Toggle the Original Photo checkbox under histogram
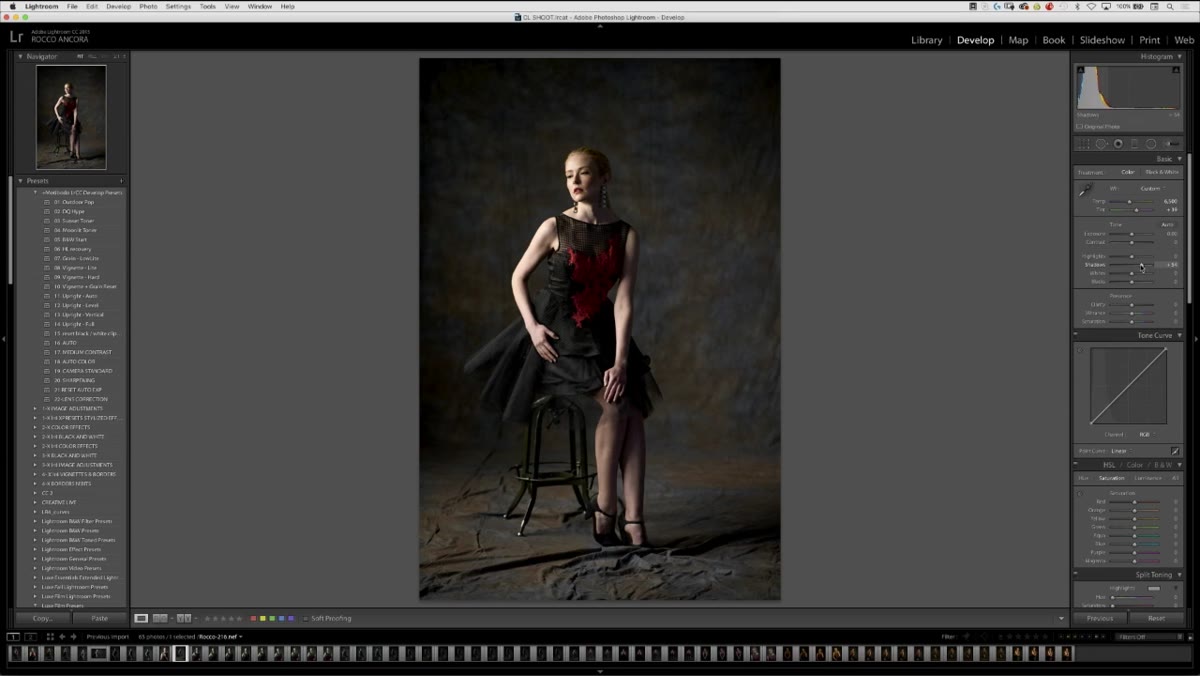The image size is (1200, 676). coord(1079,127)
